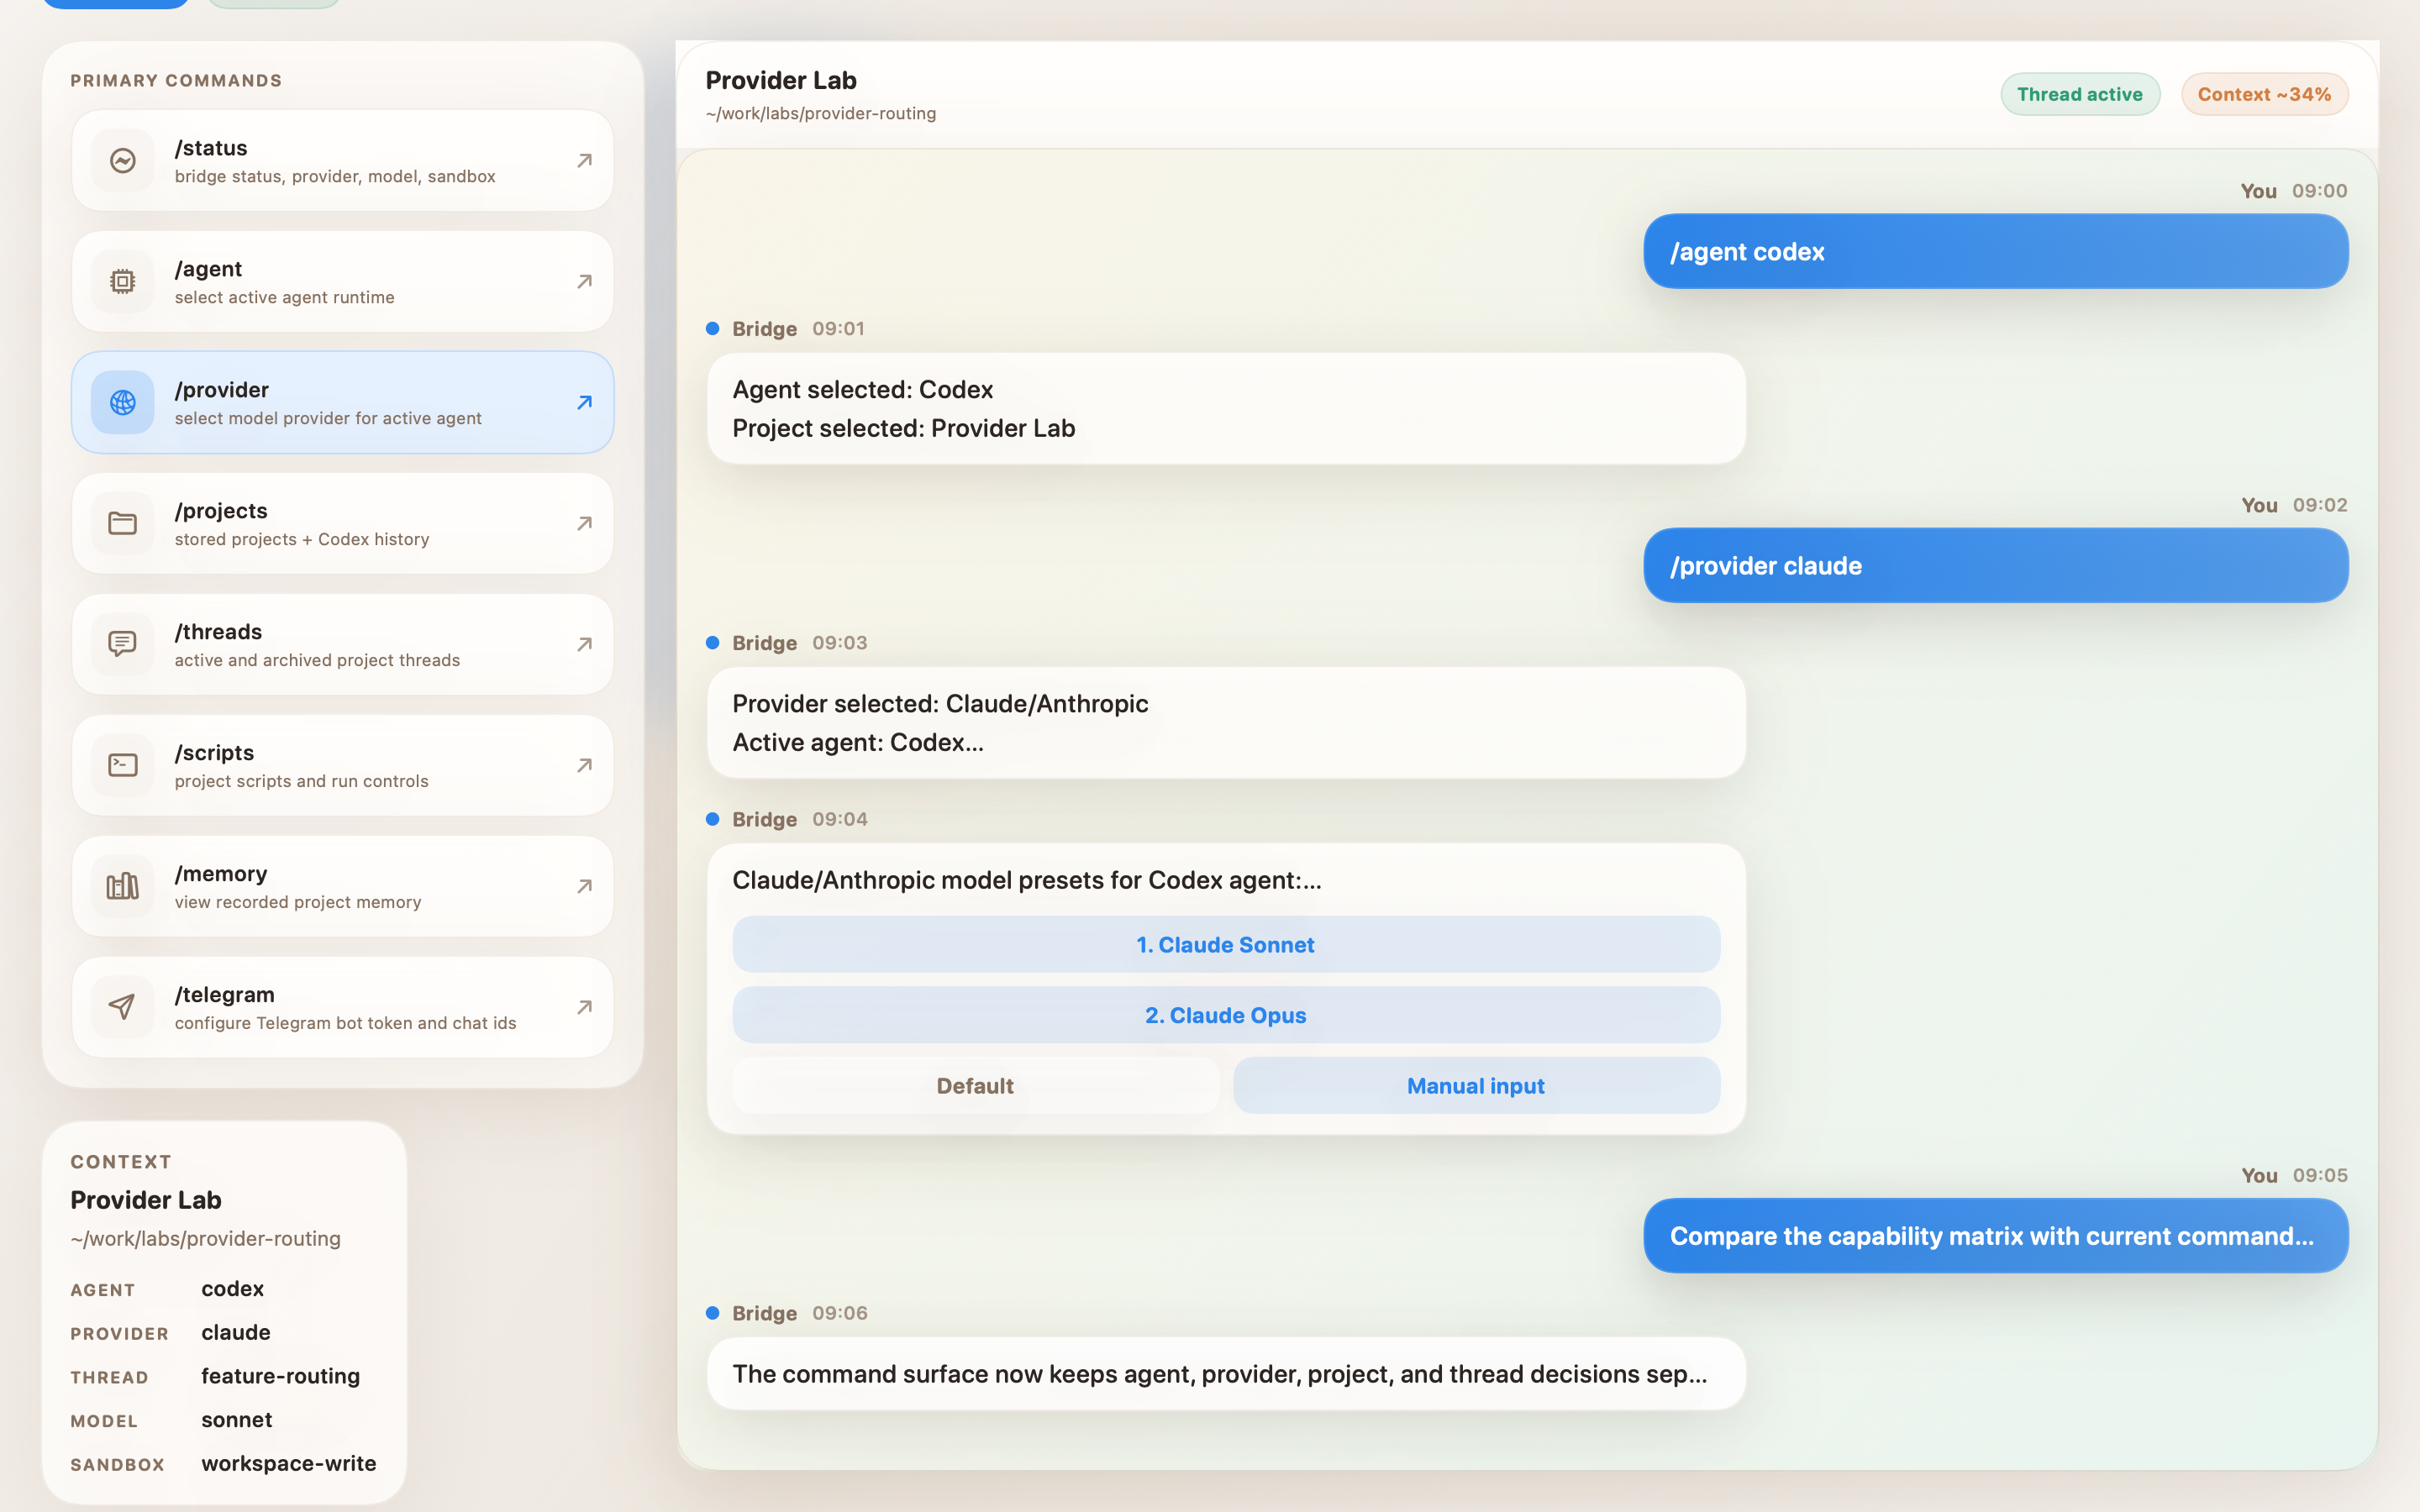Click the Bridge 09:01 sender label
This screenshot has height=1512, width=2420.
point(764,328)
